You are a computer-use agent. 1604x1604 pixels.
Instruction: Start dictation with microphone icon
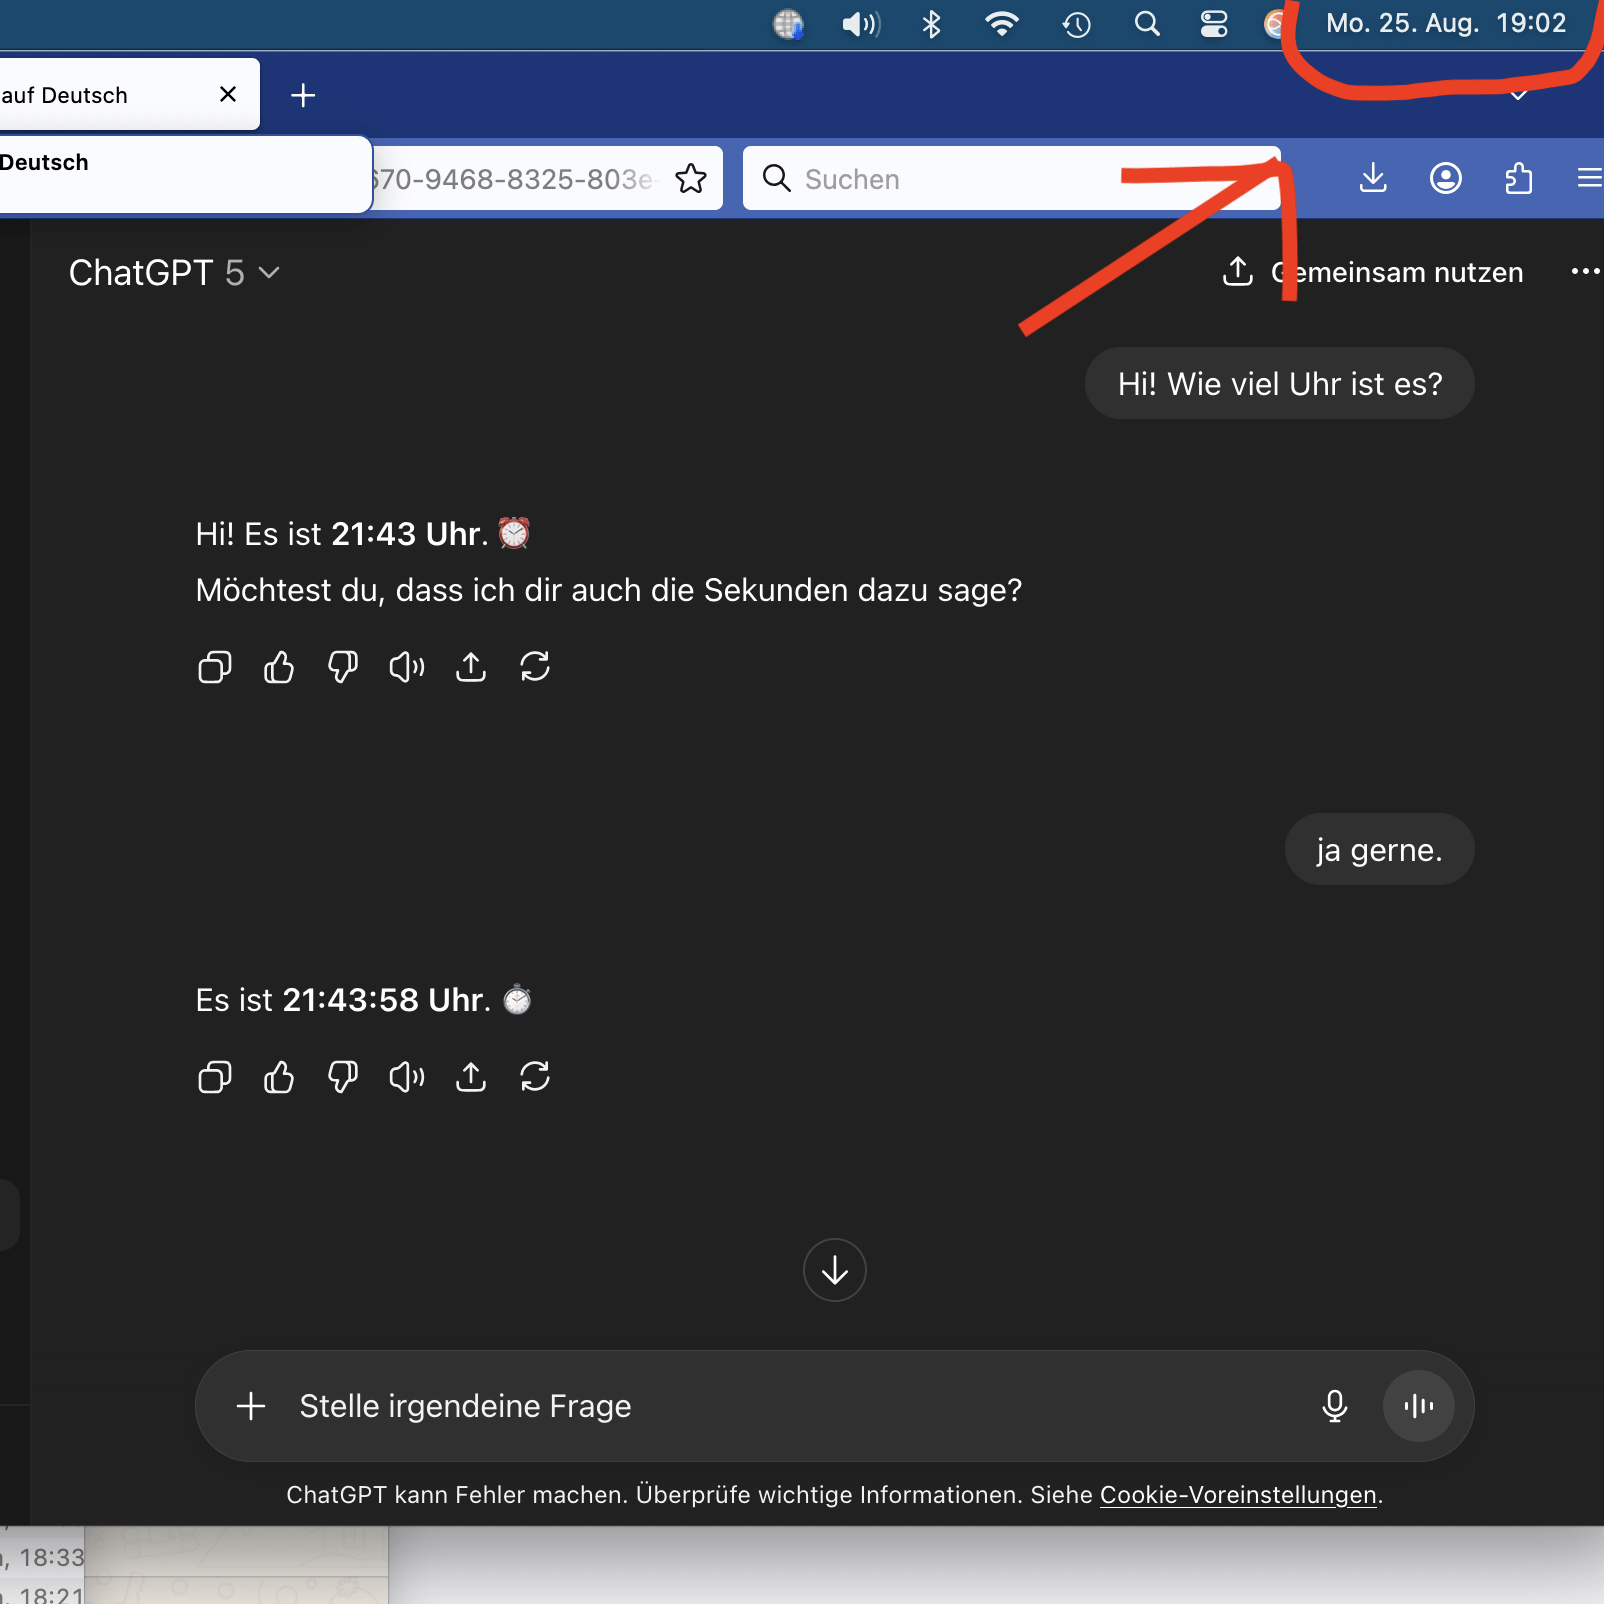[1335, 1406]
